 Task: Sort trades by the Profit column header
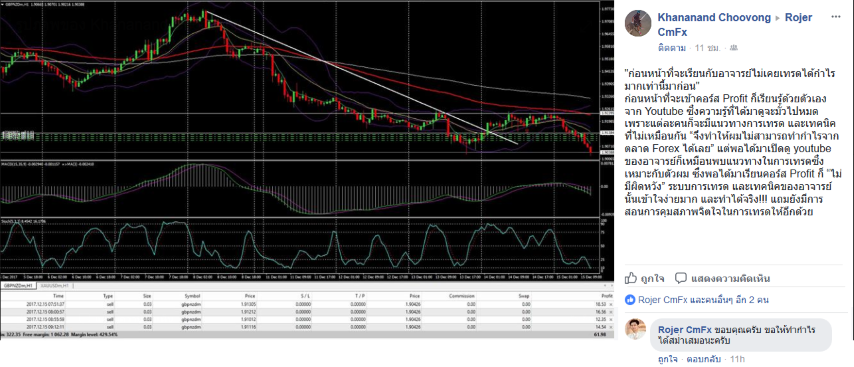599,296
